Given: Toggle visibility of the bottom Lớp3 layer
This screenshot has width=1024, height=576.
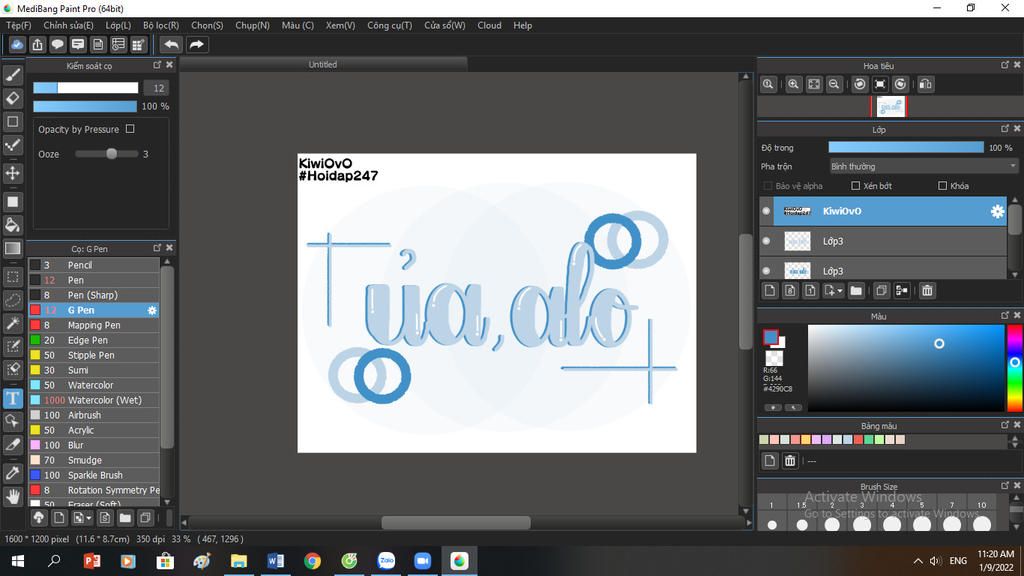Looking at the screenshot, I should coord(766,270).
